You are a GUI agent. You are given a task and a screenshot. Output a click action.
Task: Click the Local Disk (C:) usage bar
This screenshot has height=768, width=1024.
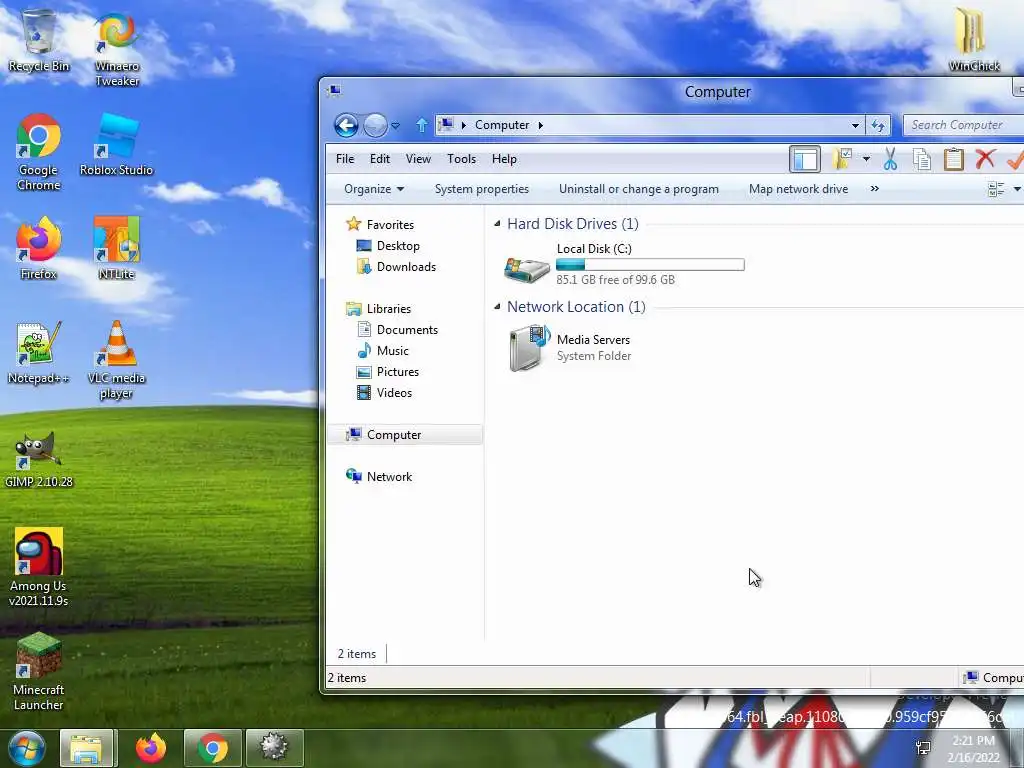[x=650, y=264]
